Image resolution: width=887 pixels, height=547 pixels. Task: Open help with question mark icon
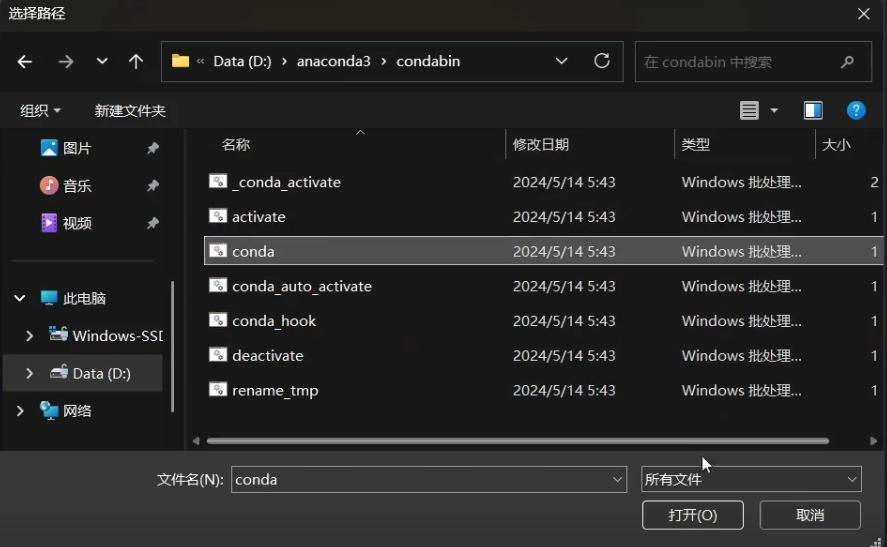click(x=856, y=110)
